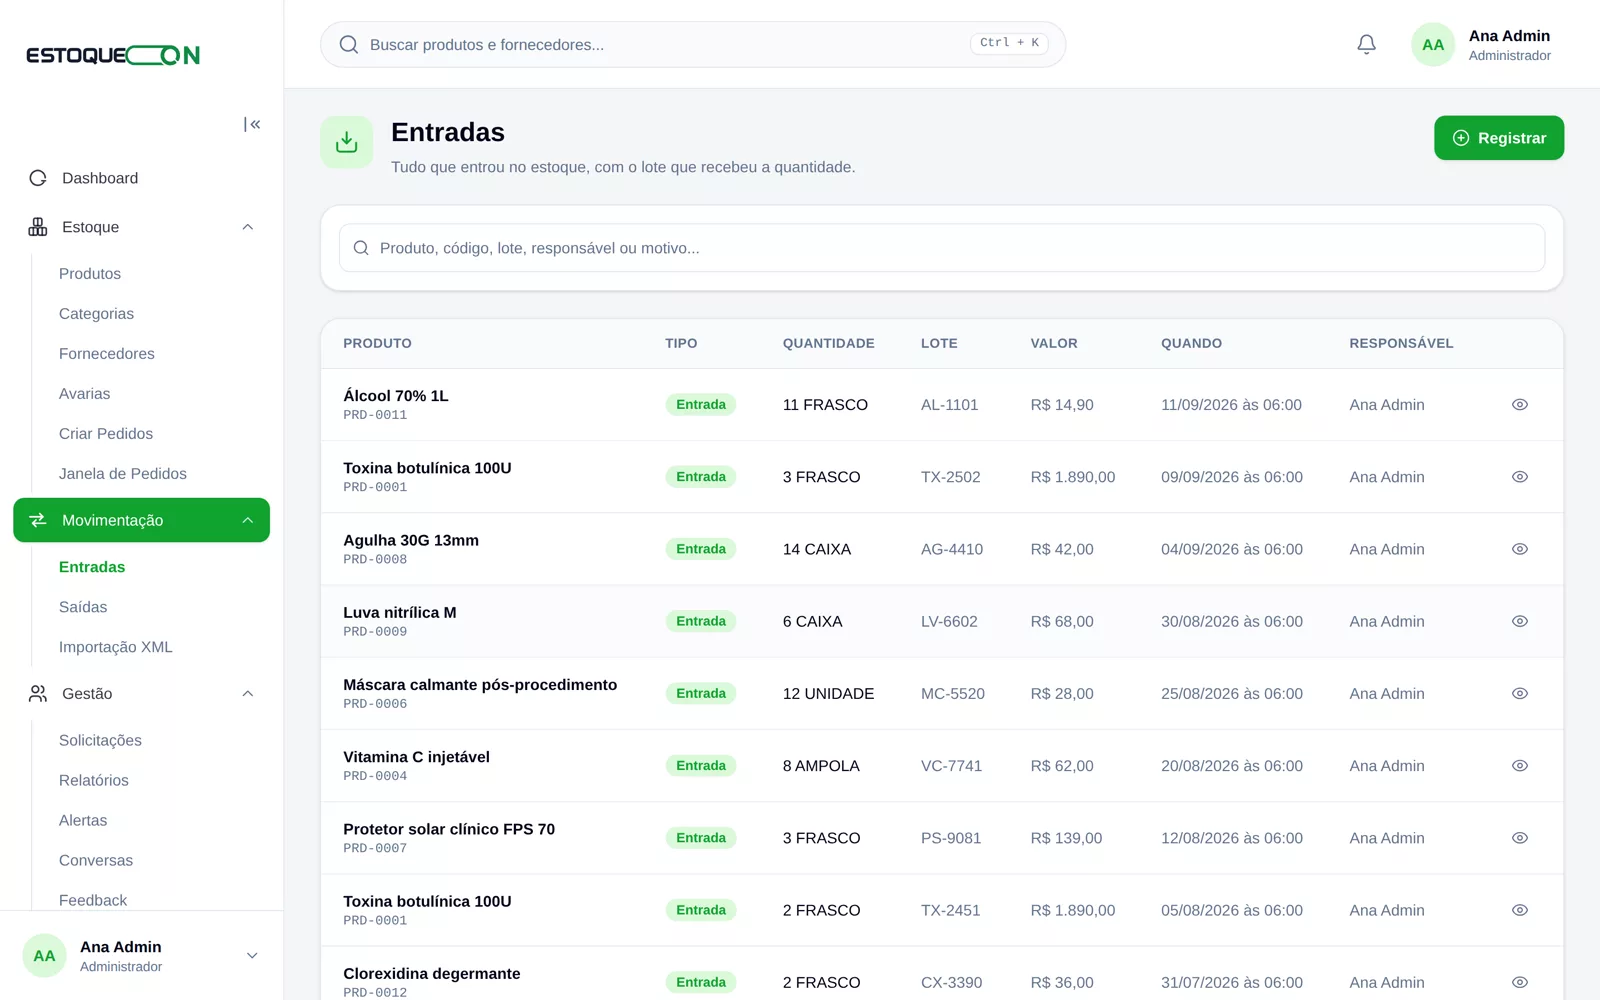Open the Ana Admin user menu chevron
Screen dimensions: 1600x1000
coord(252,956)
